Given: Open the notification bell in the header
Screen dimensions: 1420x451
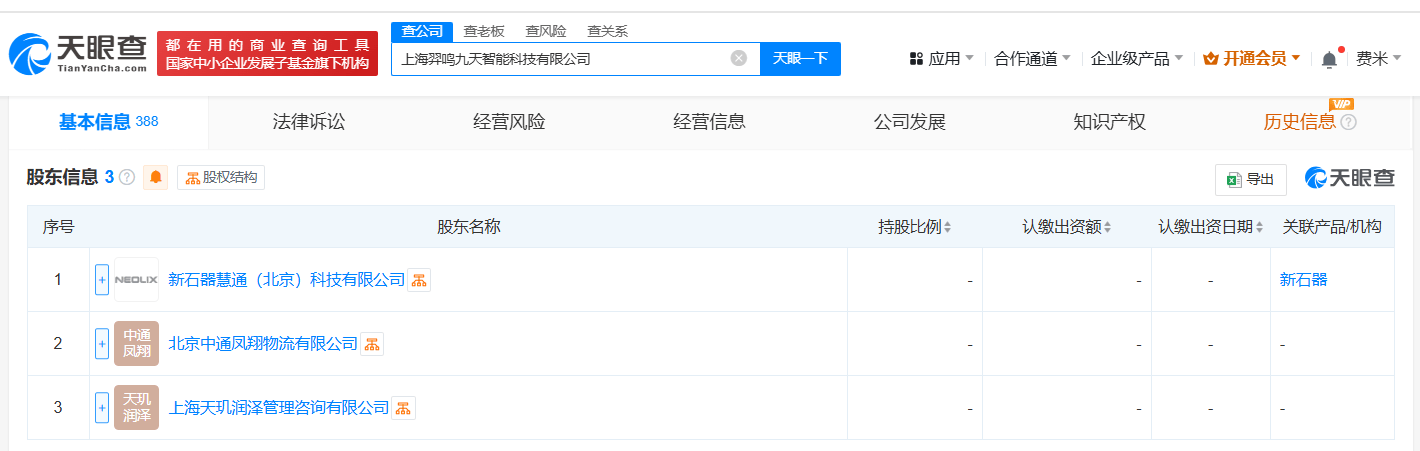Looking at the screenshot, I should [1329, 59].
